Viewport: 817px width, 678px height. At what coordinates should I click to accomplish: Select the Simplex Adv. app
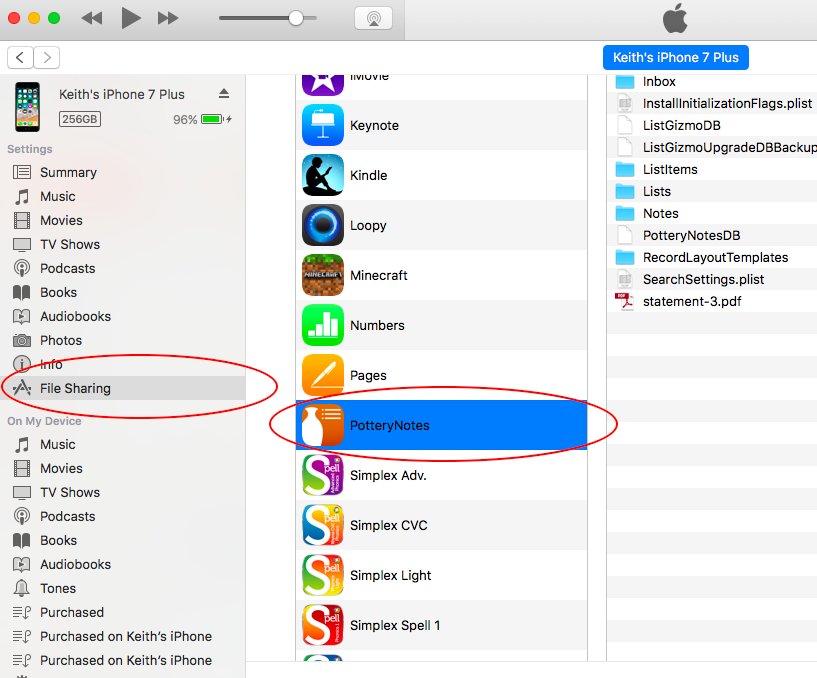coord(441,475)
